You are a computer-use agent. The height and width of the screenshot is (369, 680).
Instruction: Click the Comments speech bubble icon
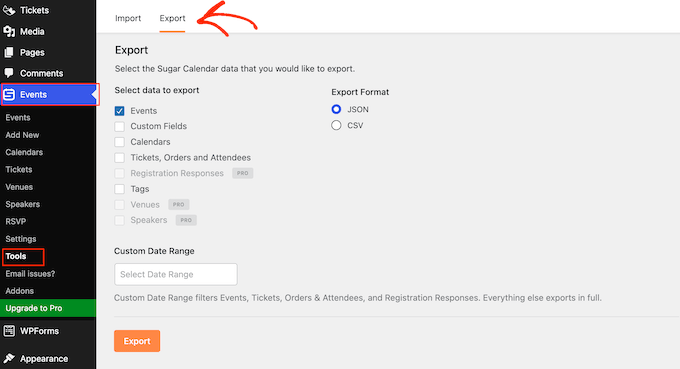[9, 73]
